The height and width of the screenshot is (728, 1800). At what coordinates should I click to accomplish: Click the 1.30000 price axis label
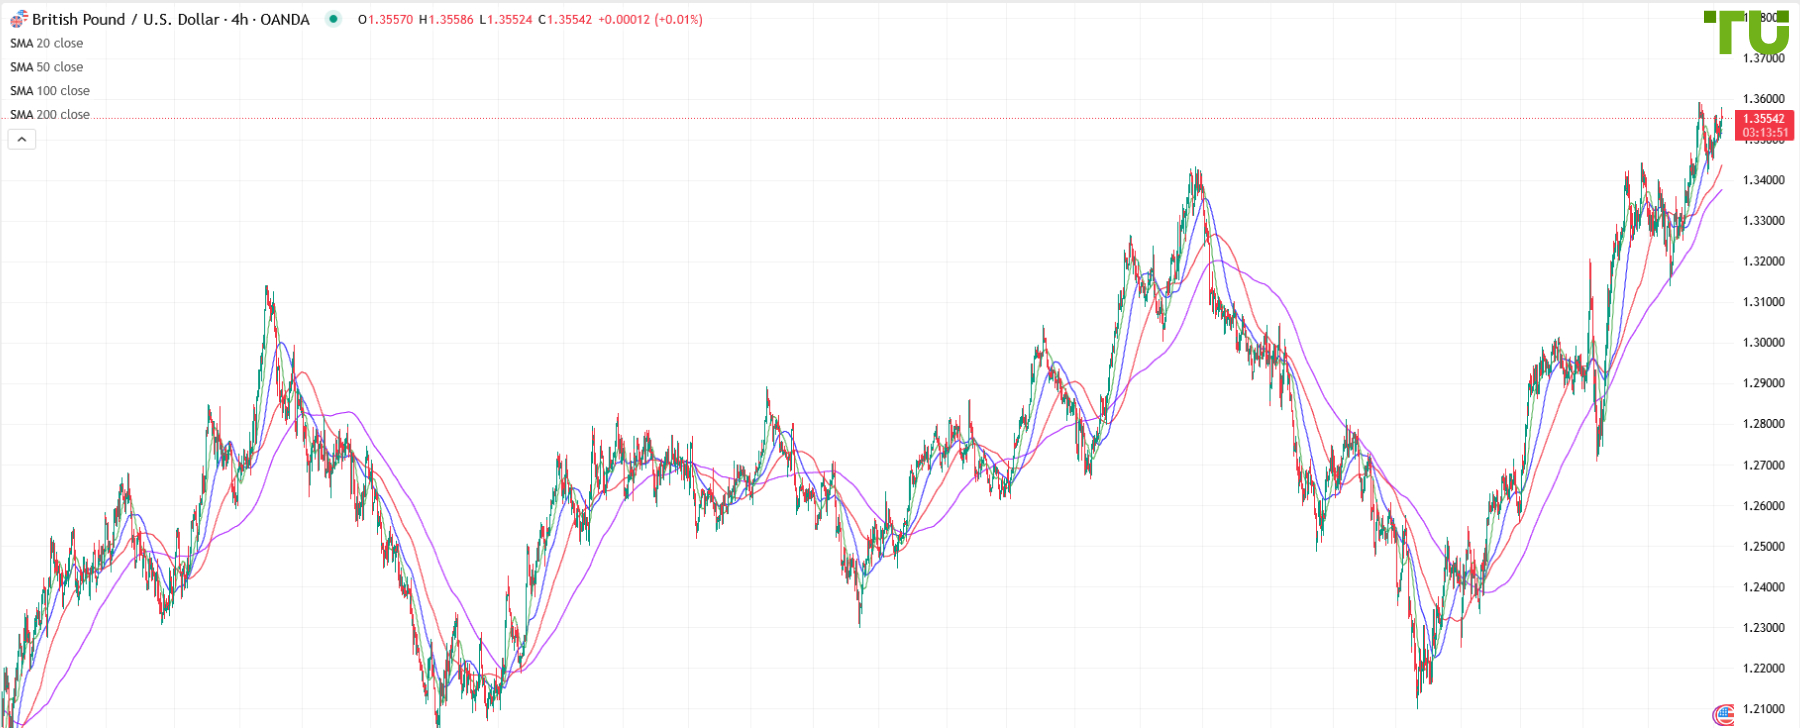1764,343
